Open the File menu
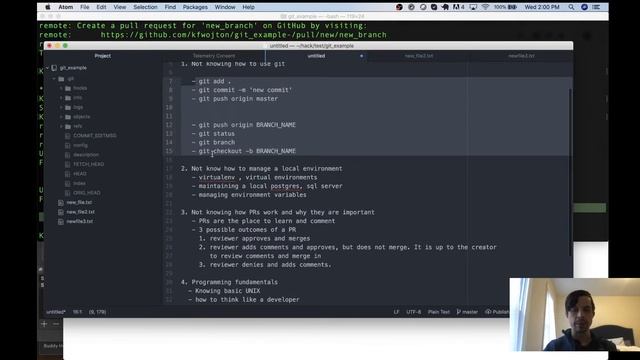 click(x=84, y=7)
